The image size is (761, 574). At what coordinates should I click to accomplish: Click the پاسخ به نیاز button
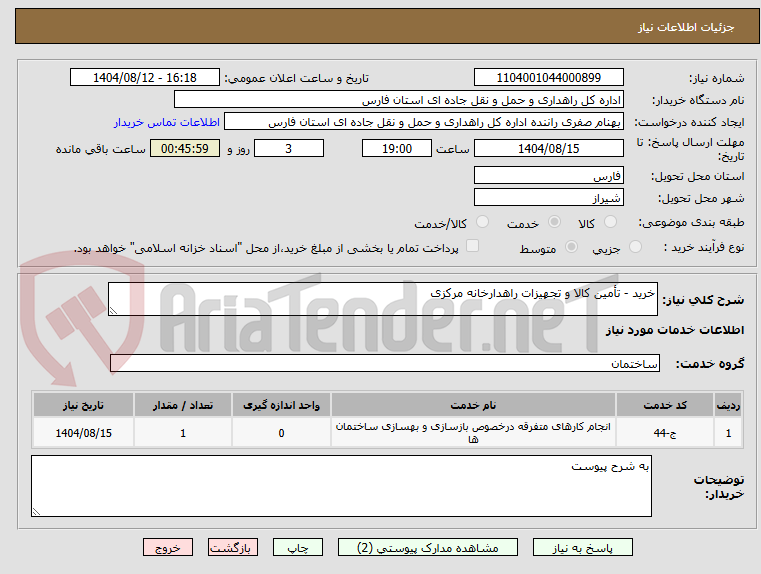coord(582,547)
